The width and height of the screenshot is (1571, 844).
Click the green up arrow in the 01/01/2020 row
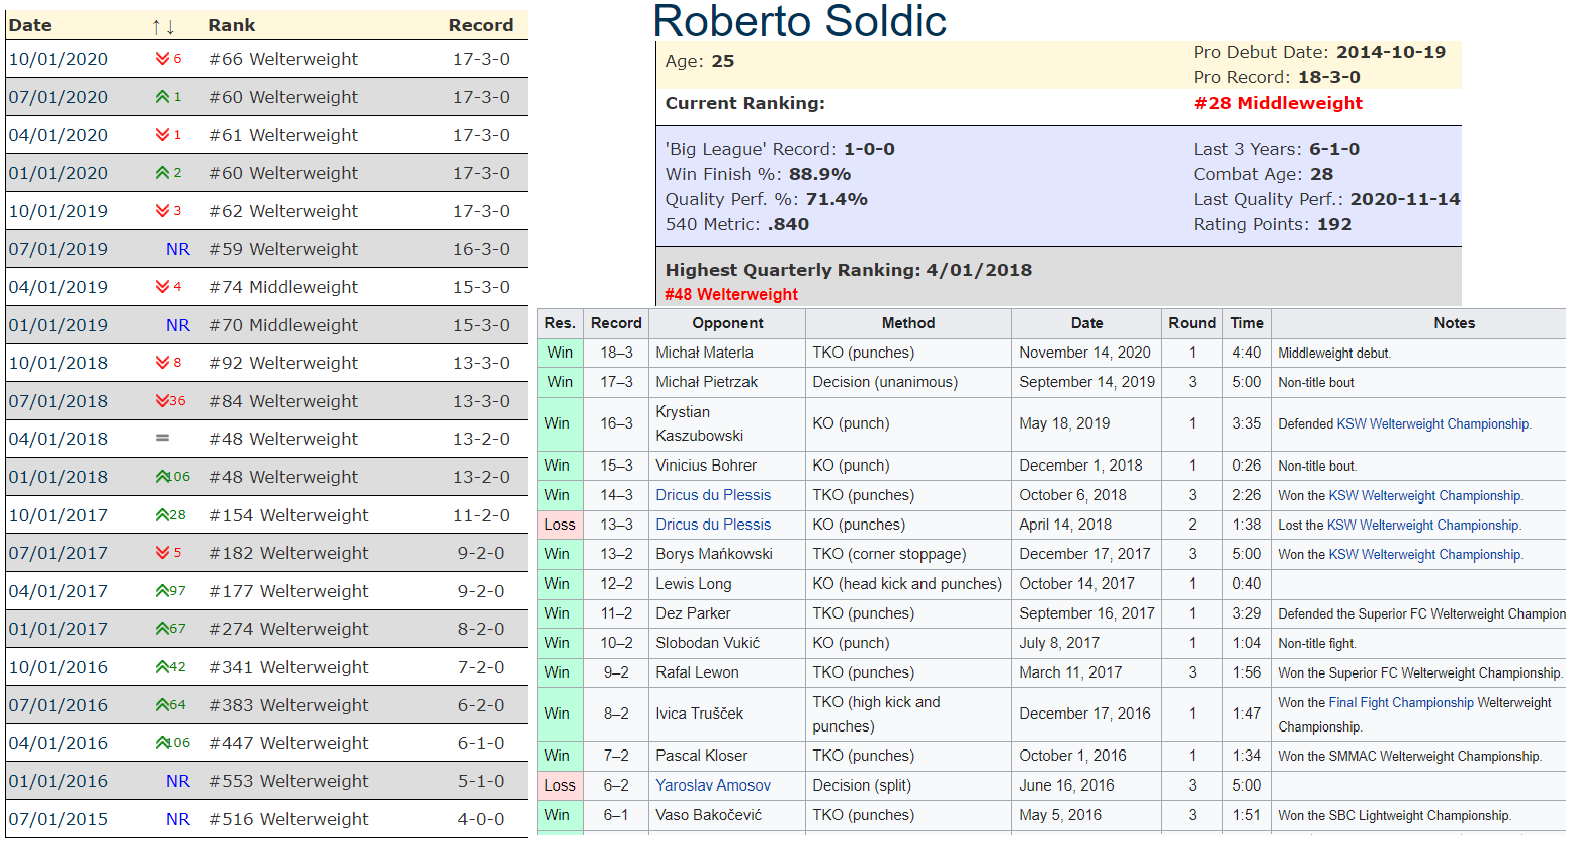point(162,173)
